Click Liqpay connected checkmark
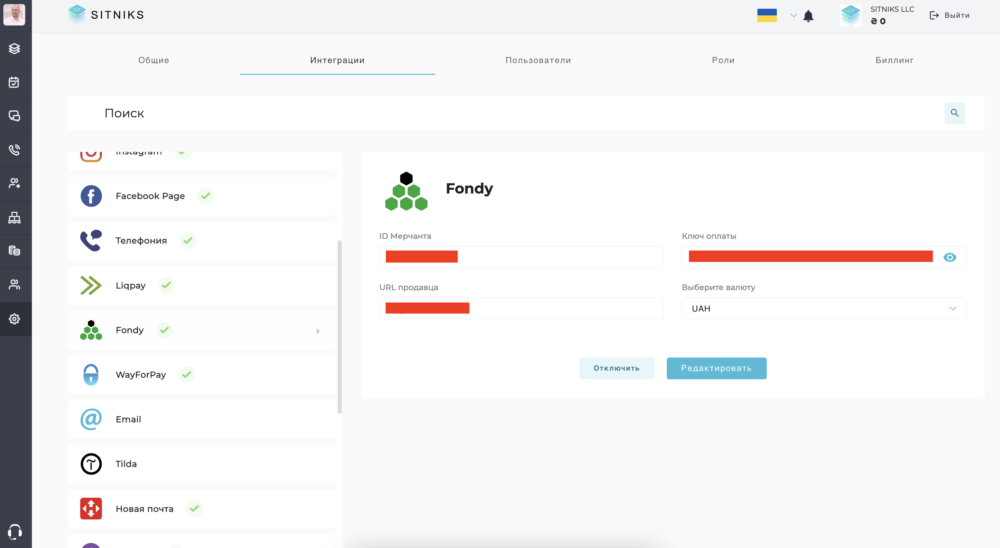Image resolution: width=1000 pixels, height=548 pixels. (x=166, y=285)
